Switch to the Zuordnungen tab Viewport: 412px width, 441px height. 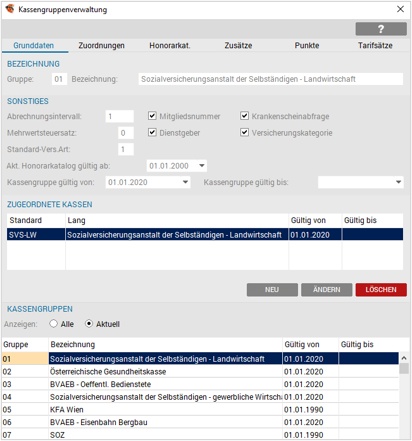(102, 46)
